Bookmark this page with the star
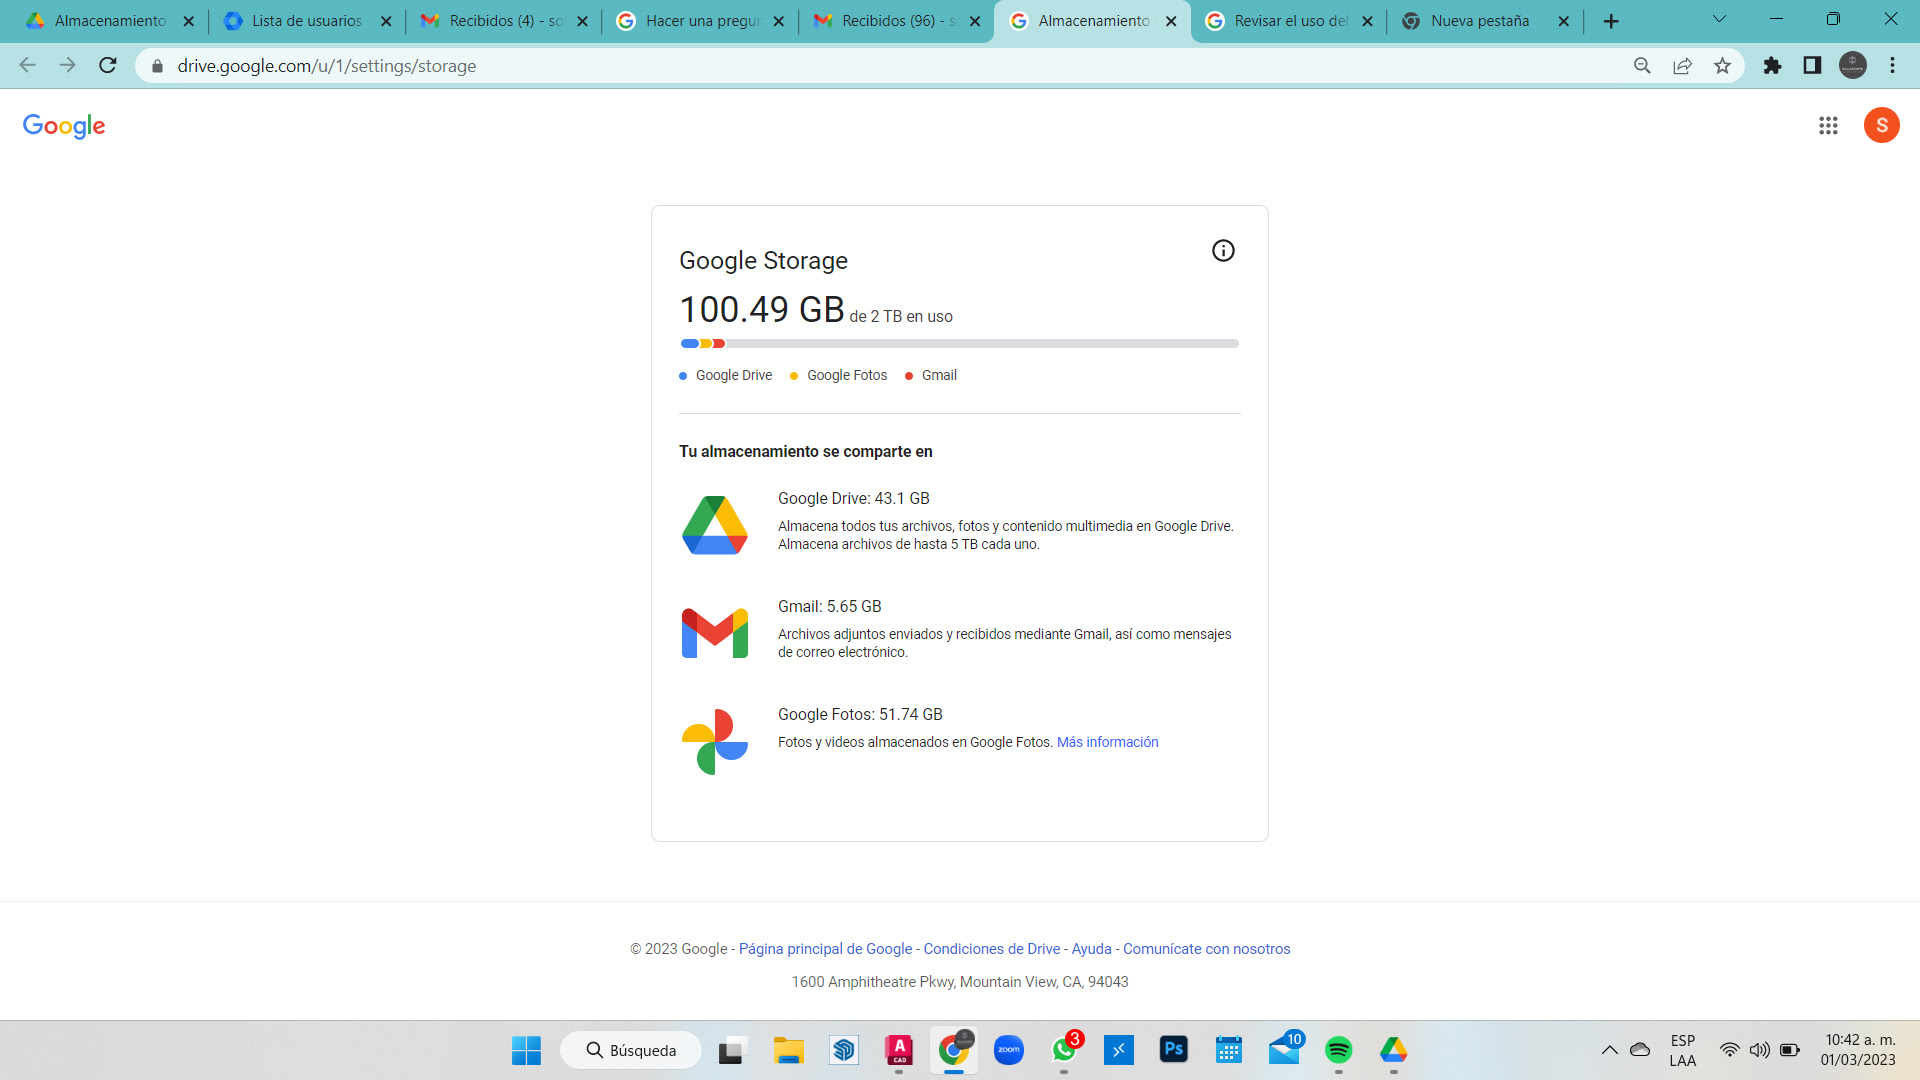1920x1080 pixels. [x=1722, y=66]
